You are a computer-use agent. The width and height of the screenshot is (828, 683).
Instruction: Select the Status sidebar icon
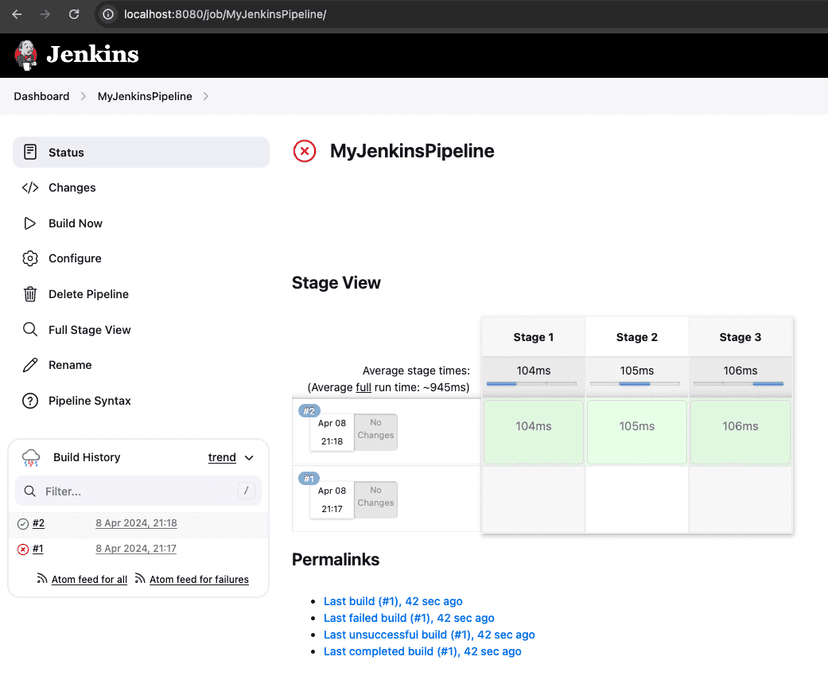(29, 152)
